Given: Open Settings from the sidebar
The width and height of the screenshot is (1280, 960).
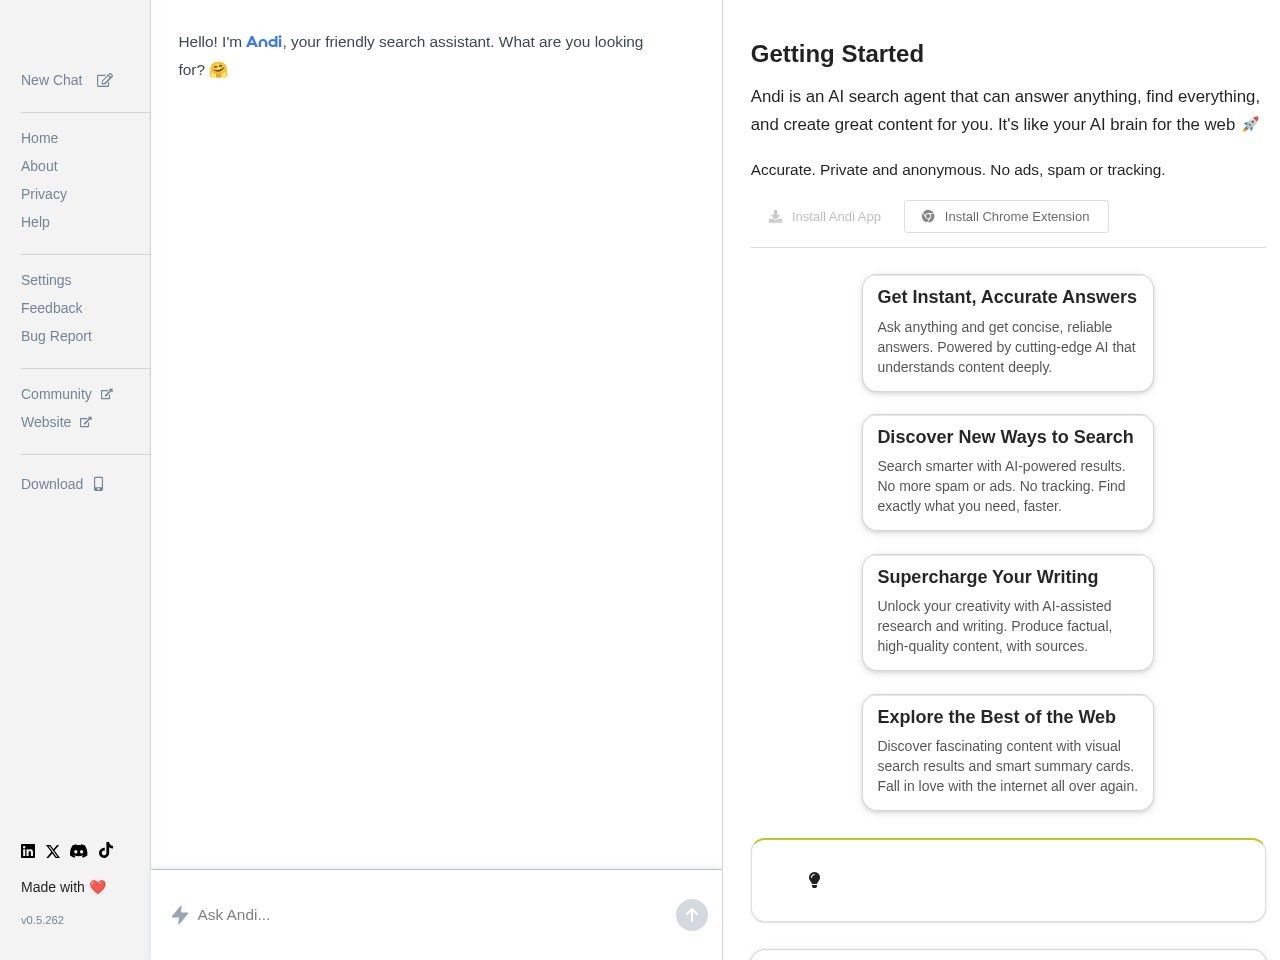Looking at the screenshot, I should pyautogui.click(x=46, y=280).
